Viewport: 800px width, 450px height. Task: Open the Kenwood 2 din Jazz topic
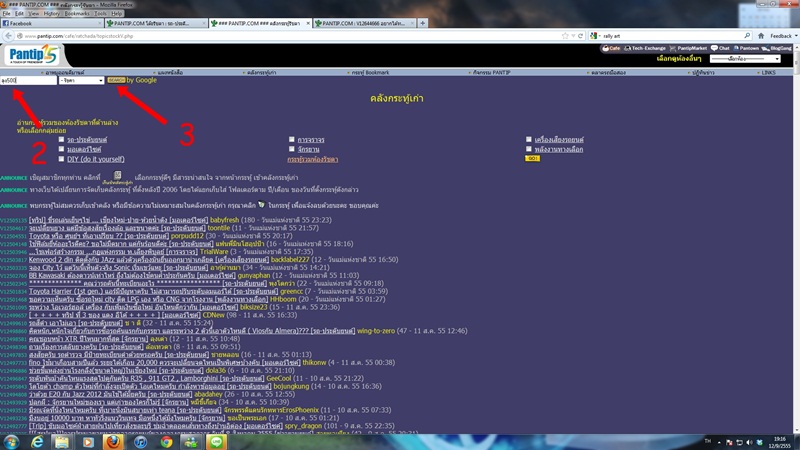click(x=148, y=260)
